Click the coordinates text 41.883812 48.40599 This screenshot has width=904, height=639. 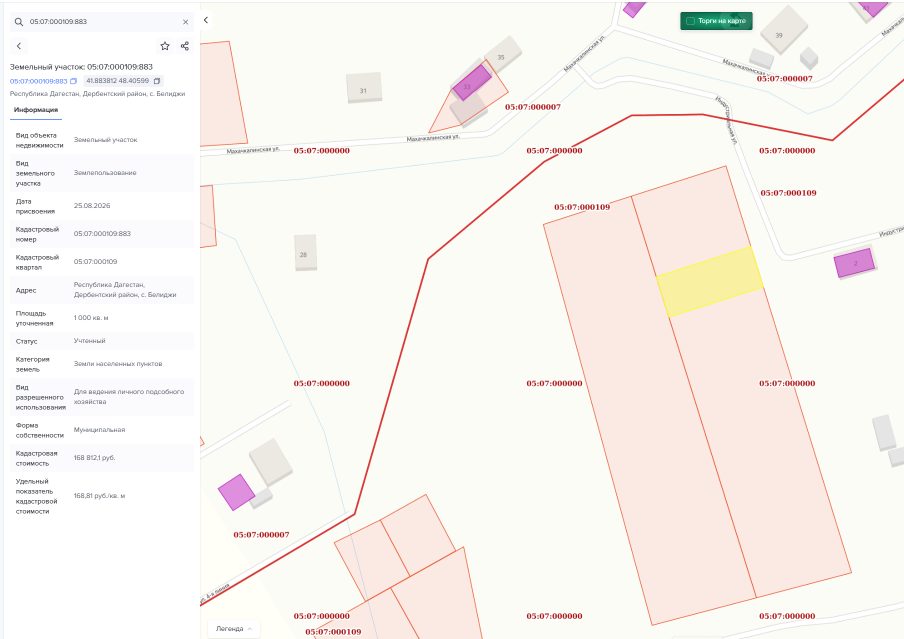[x=118, y=81]
